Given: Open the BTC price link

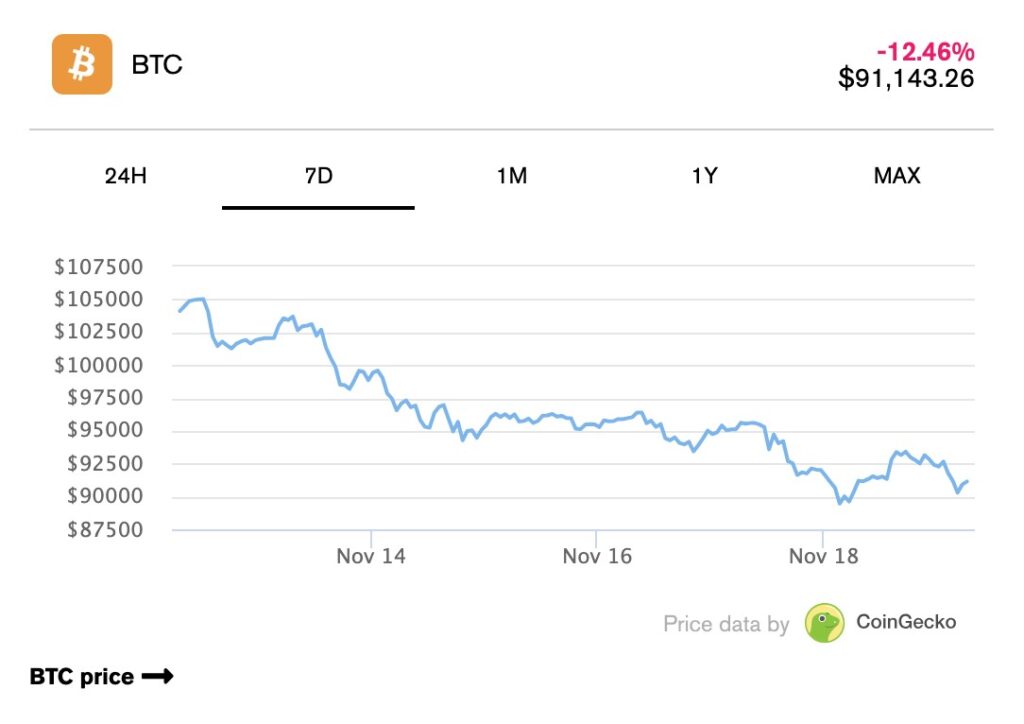Looking at the screenshot, I should (x=82, y=677).
